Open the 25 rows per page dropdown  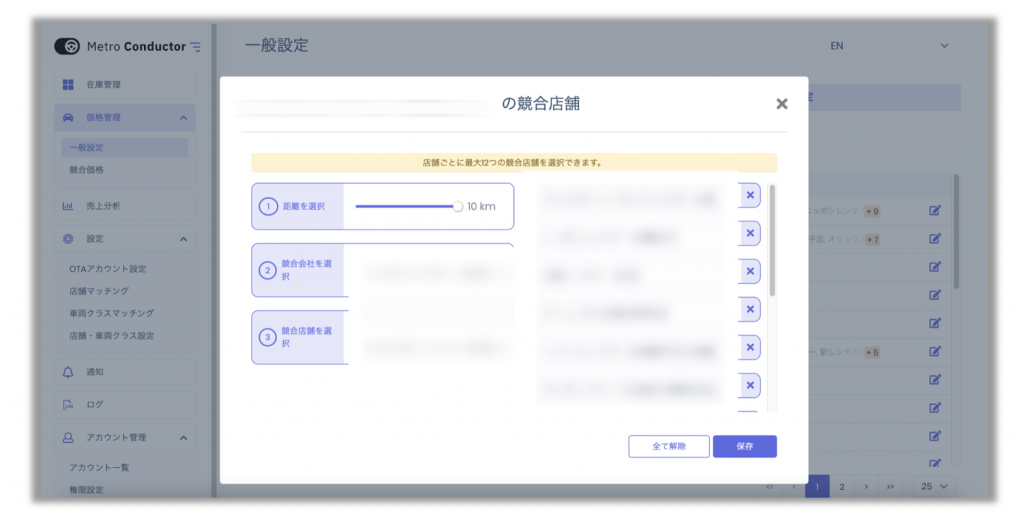tap(934, 487)
